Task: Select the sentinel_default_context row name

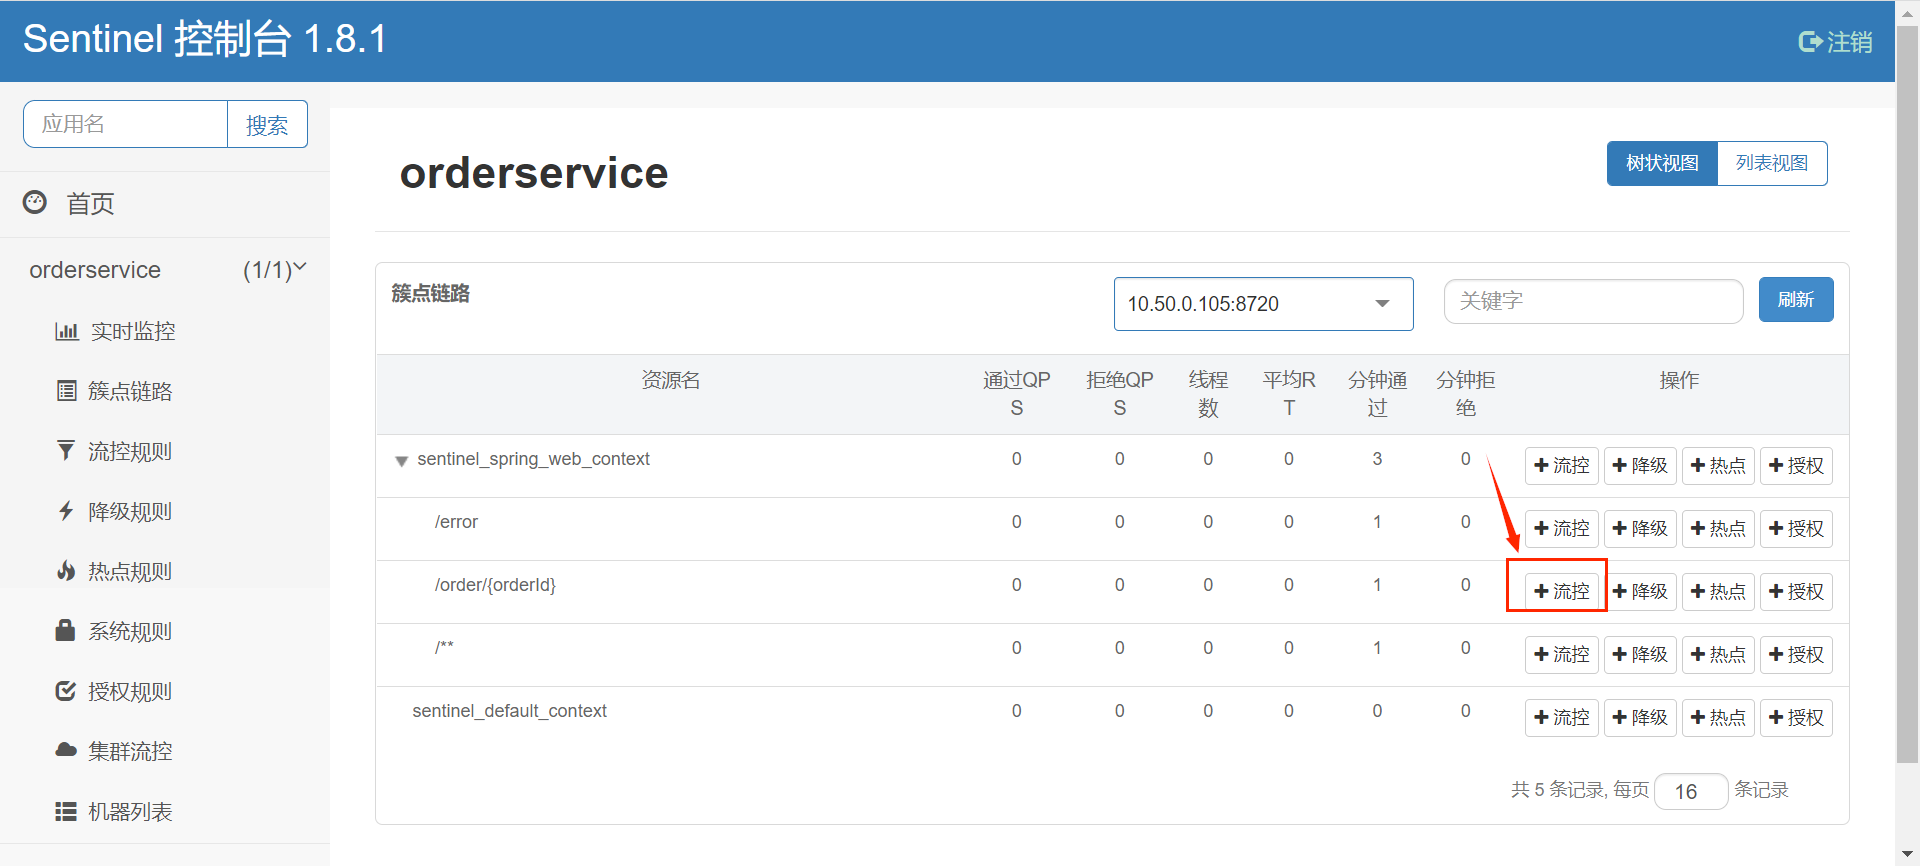Action: 509,711
